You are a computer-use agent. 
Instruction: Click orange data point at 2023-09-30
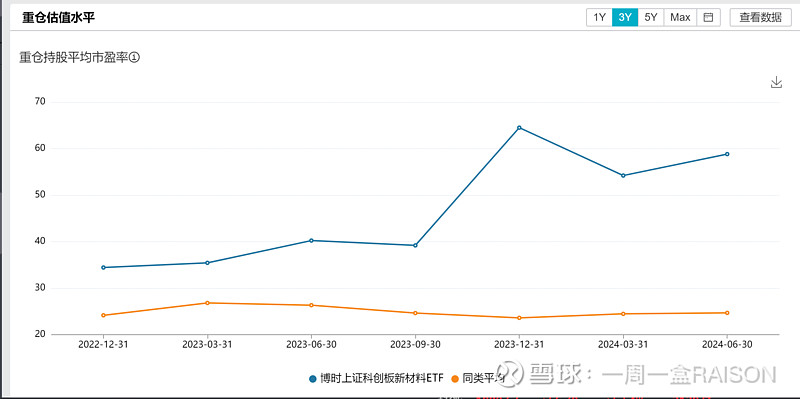click(415, 313)
